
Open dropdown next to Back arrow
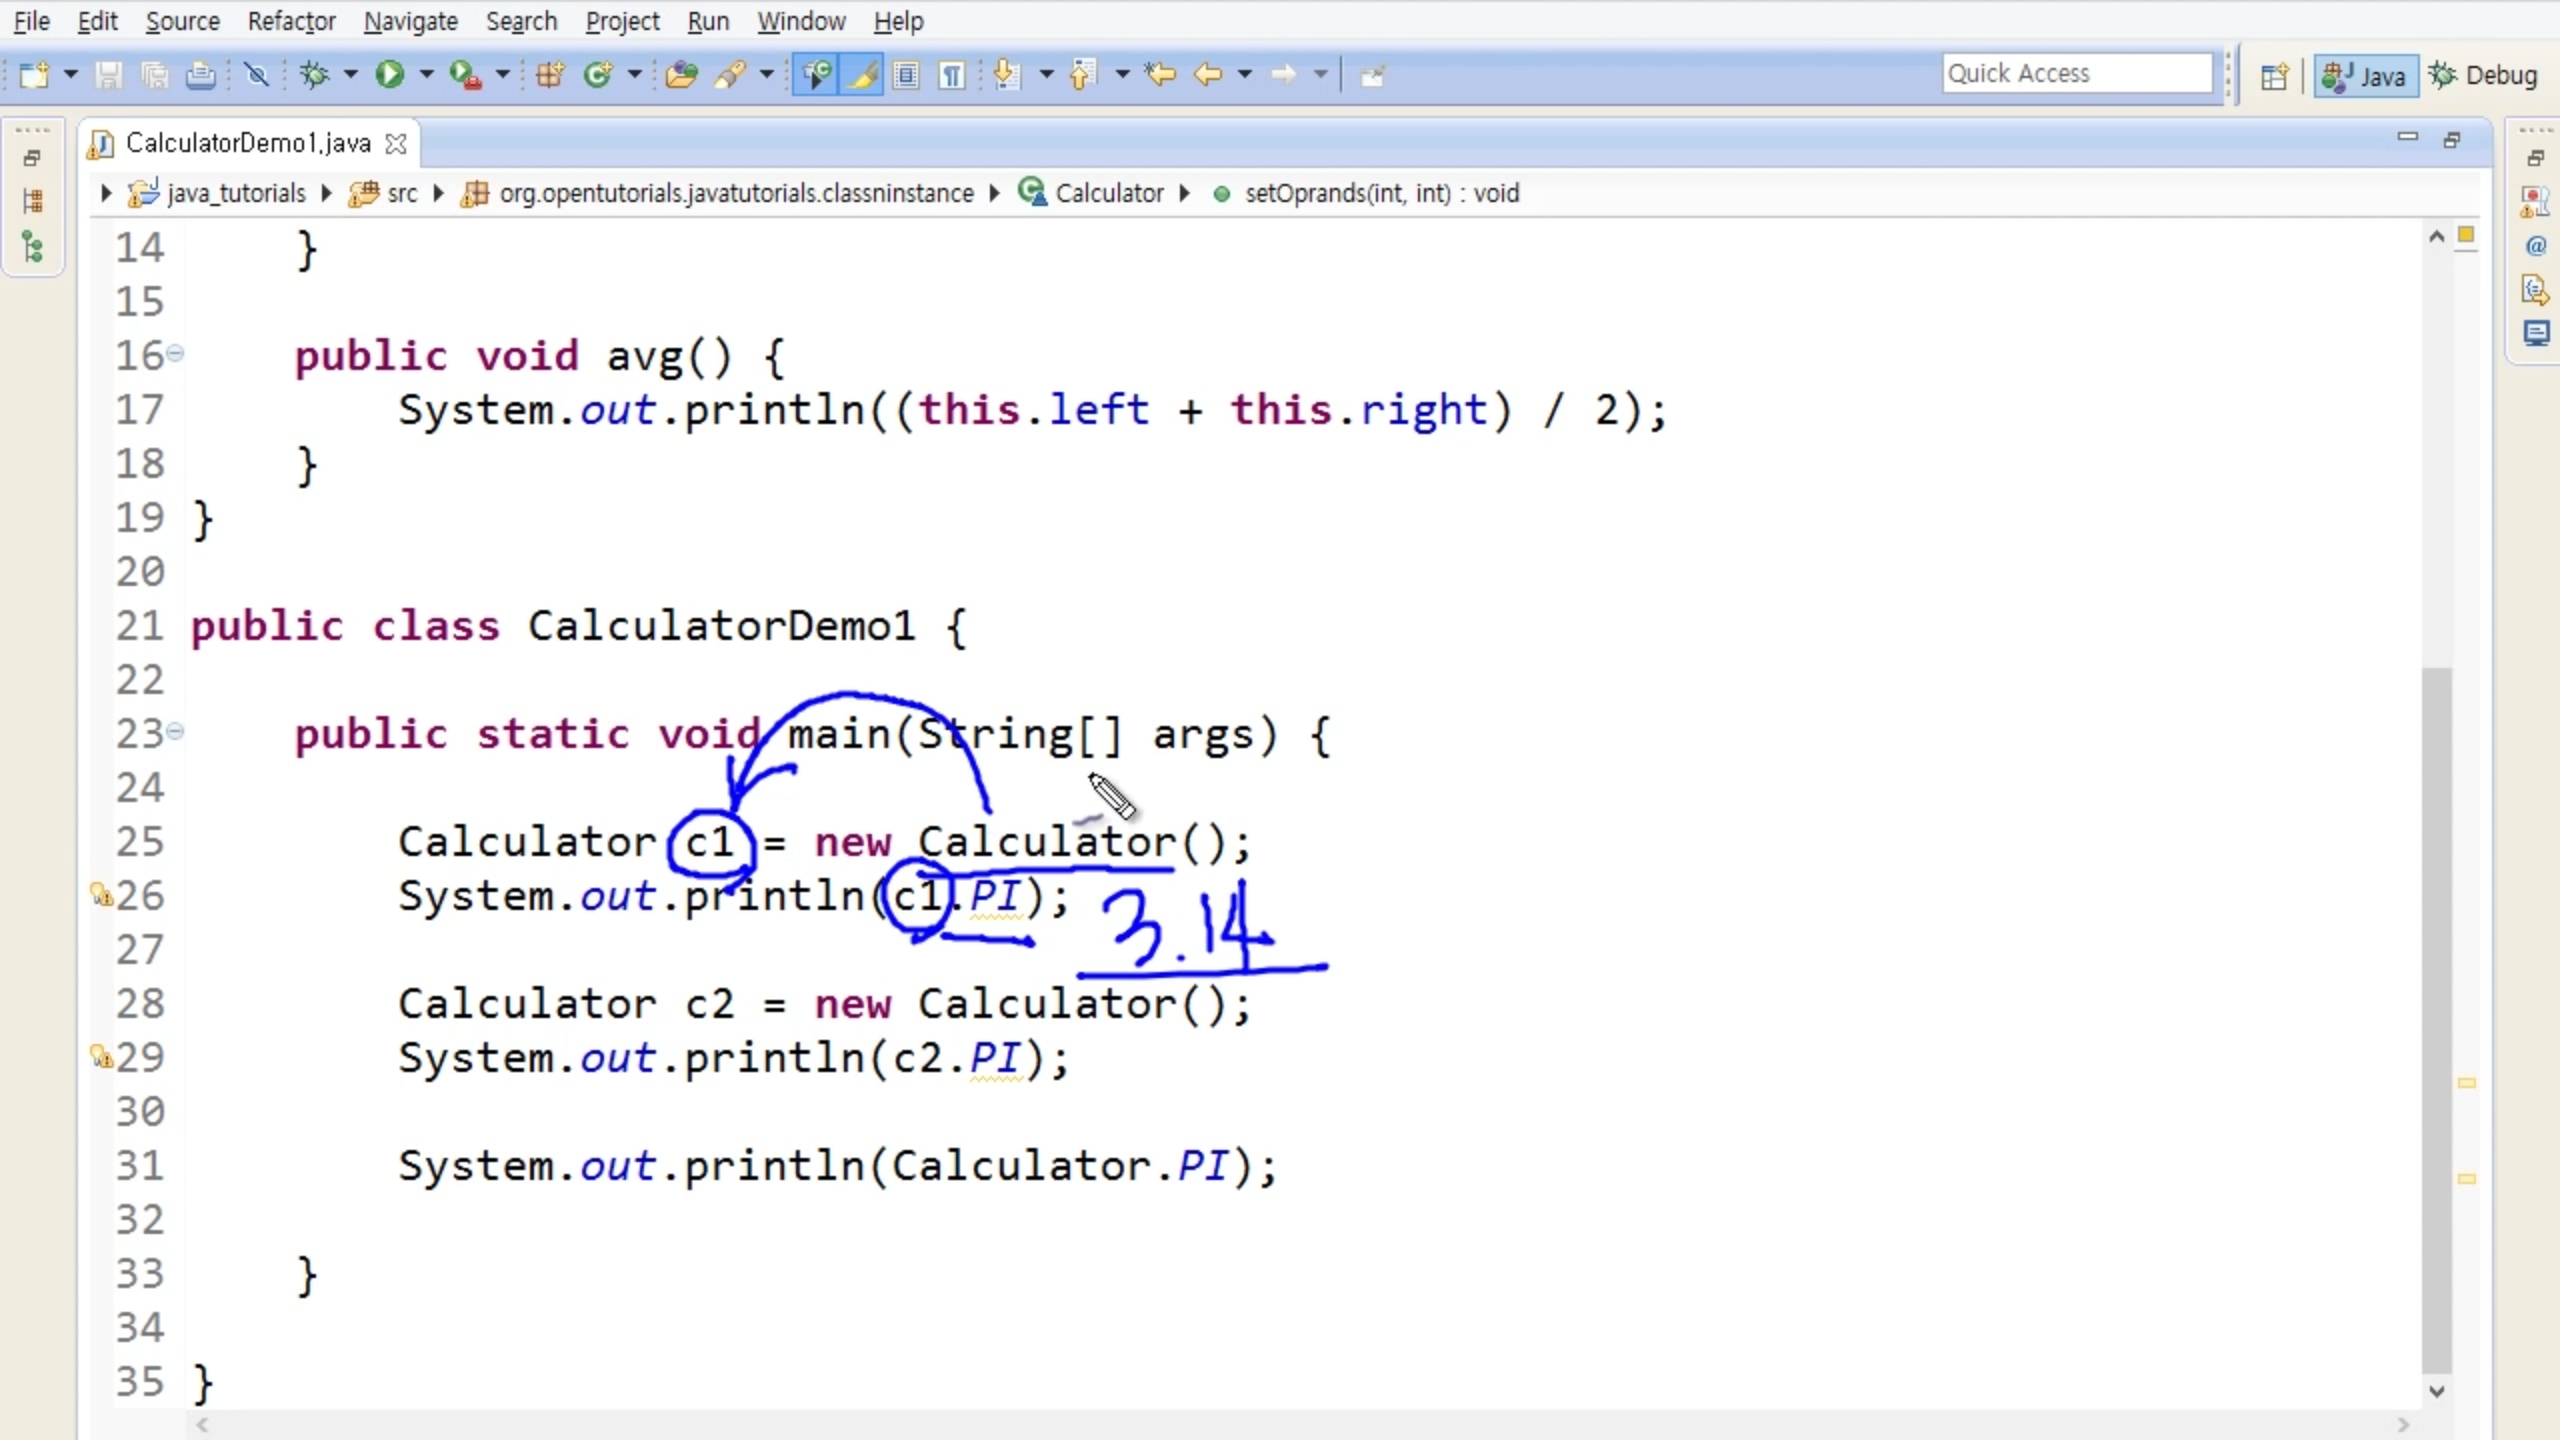1245,75
